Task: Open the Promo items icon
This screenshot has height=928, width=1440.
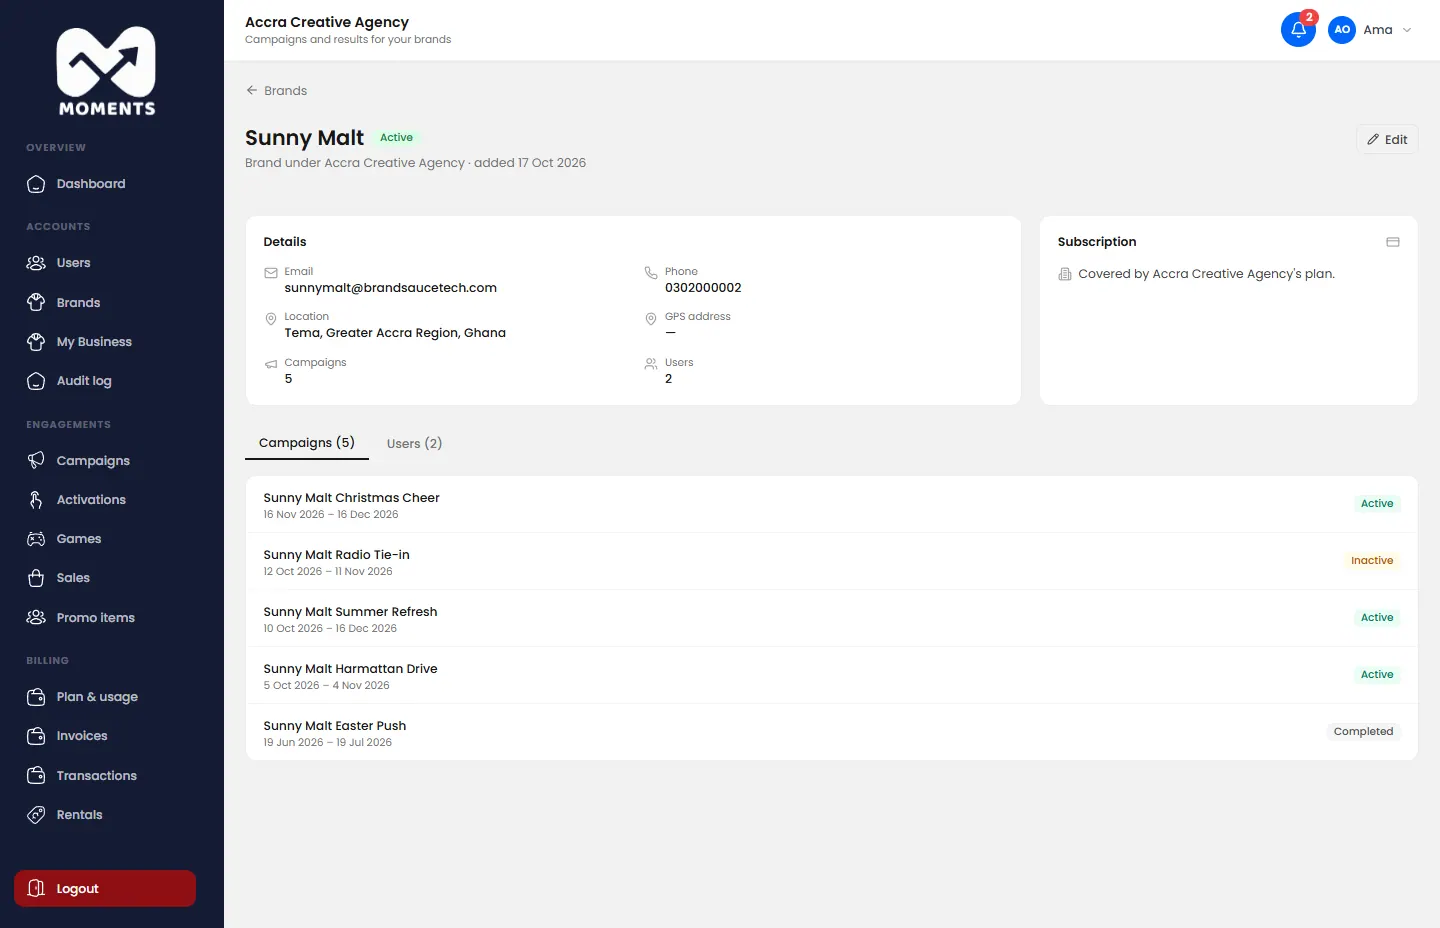Action: [x=36, y=618]
